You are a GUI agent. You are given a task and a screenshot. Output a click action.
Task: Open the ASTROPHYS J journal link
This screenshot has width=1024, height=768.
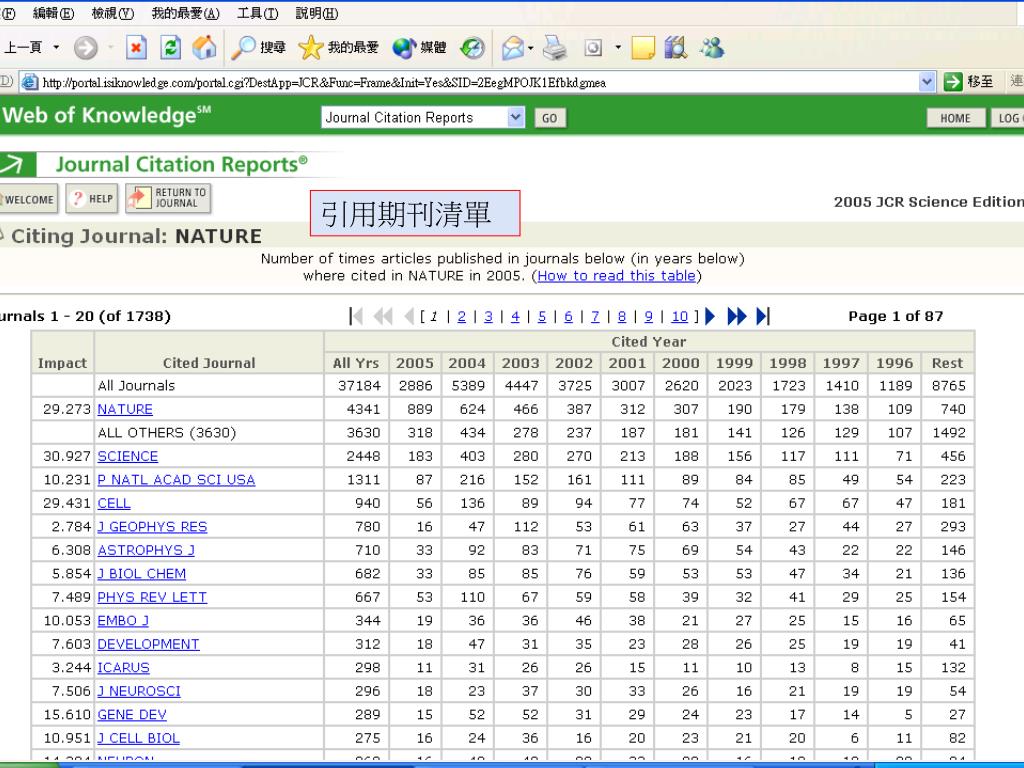[x=146, y=551]
